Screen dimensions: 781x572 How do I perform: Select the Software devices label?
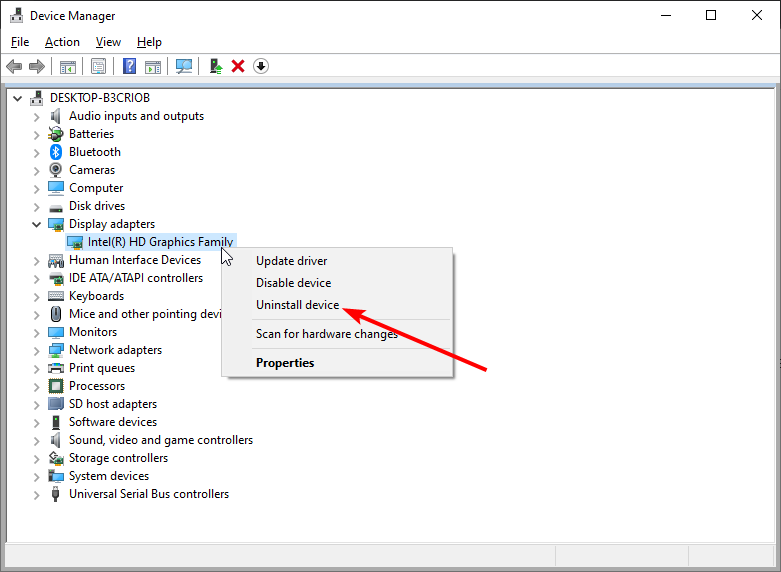[113, 422]
